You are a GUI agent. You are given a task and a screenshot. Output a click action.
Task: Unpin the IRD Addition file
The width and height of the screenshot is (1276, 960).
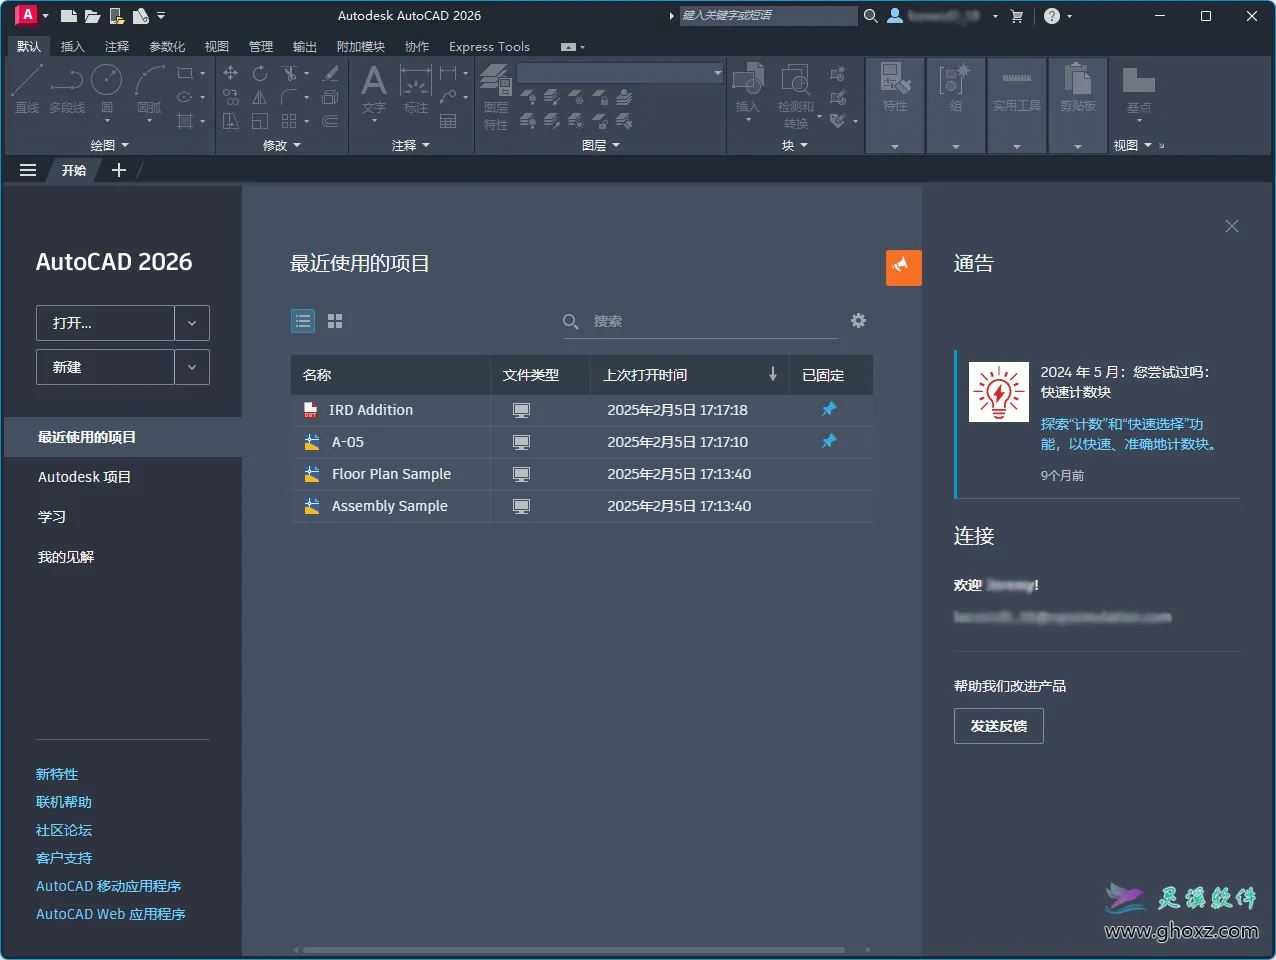[x=829, y=409]
